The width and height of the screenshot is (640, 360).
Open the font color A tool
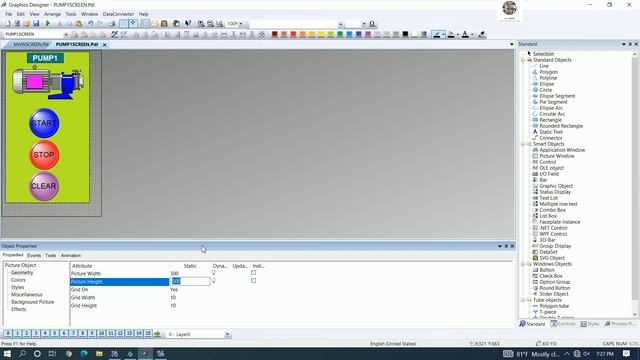(x=465, y=35)
